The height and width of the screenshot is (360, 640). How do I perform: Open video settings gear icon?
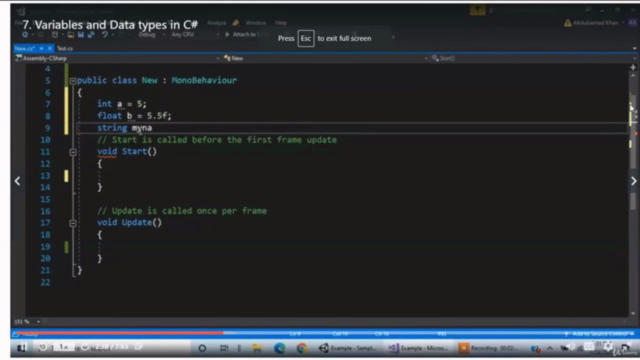pos(608,347)
